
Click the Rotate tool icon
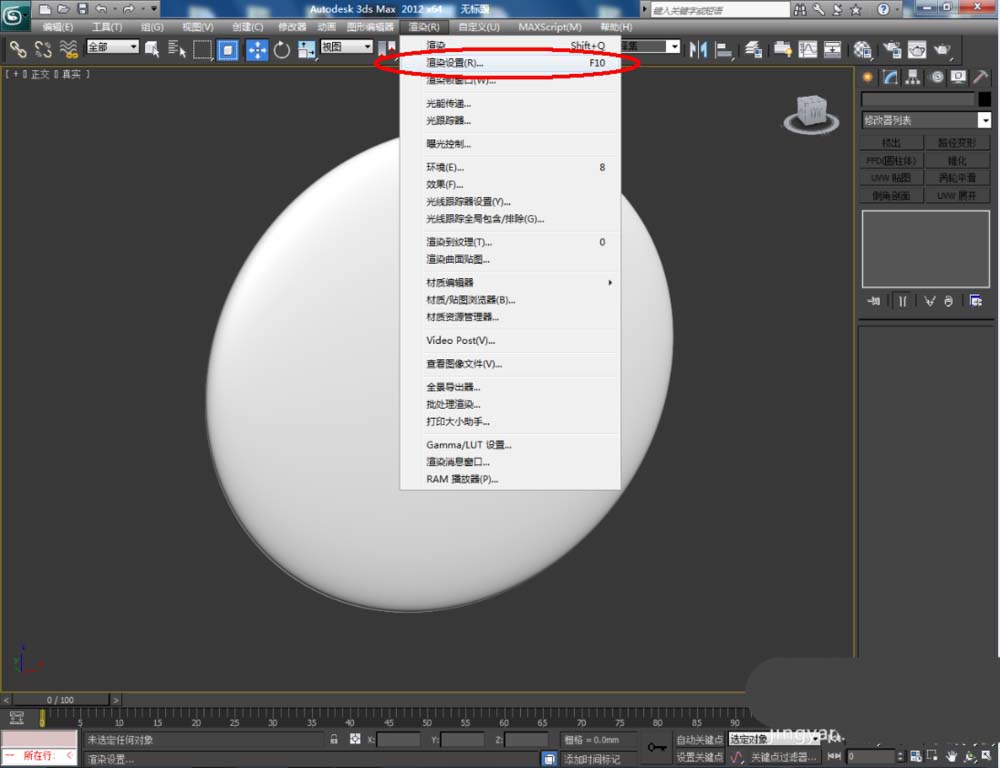coord(282,49)
